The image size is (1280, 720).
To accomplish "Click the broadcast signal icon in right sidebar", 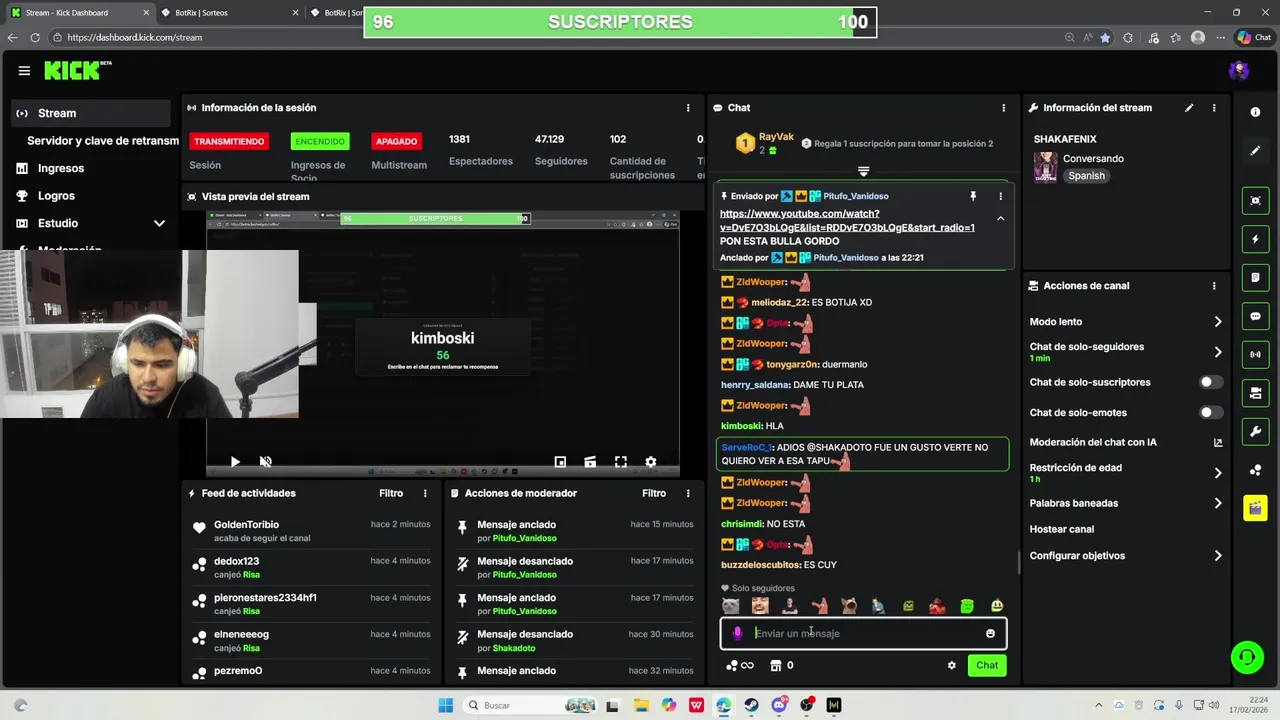I will click(1255, 355).
